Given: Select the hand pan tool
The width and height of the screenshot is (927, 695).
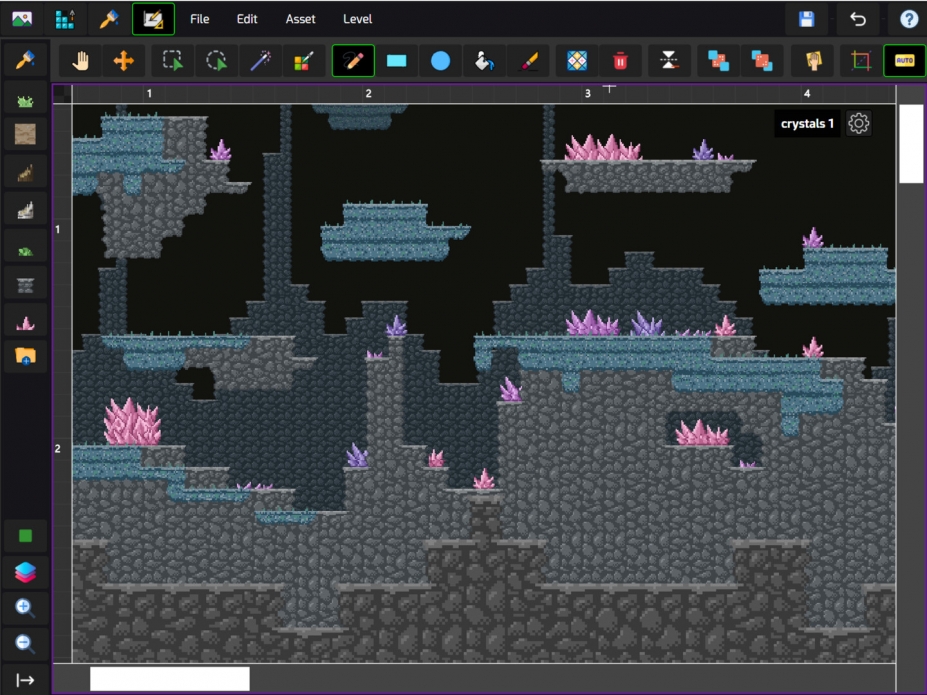Looking at the screenshot, I should click(x=81, y=61).
